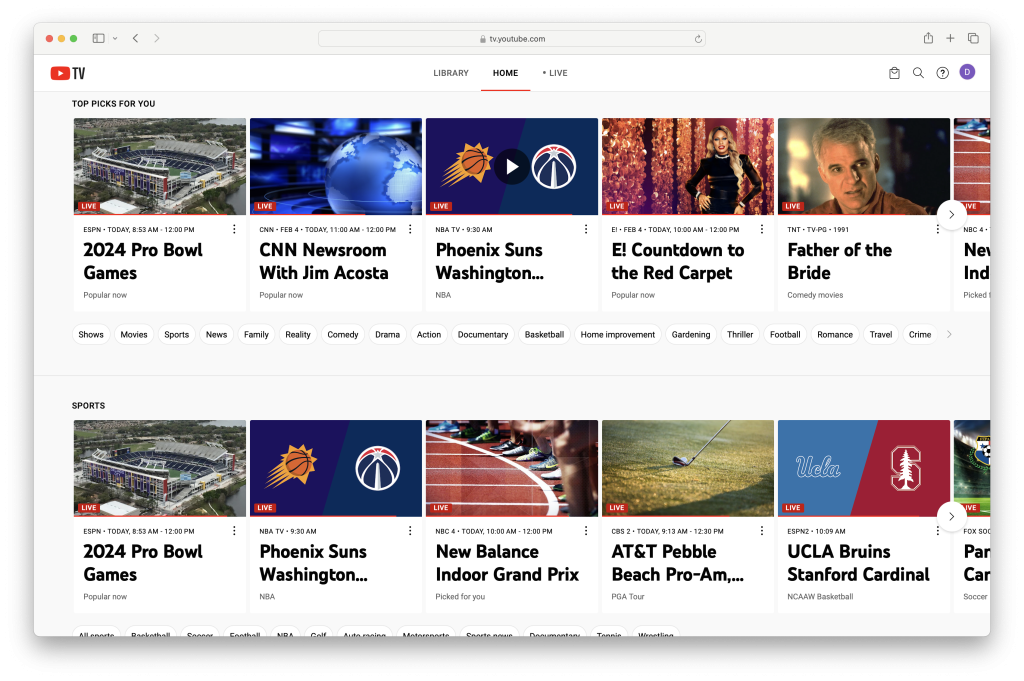Screen dimensions: 1024x681
Task: Open the store bag icon
Action: click(x=894, y=73)
